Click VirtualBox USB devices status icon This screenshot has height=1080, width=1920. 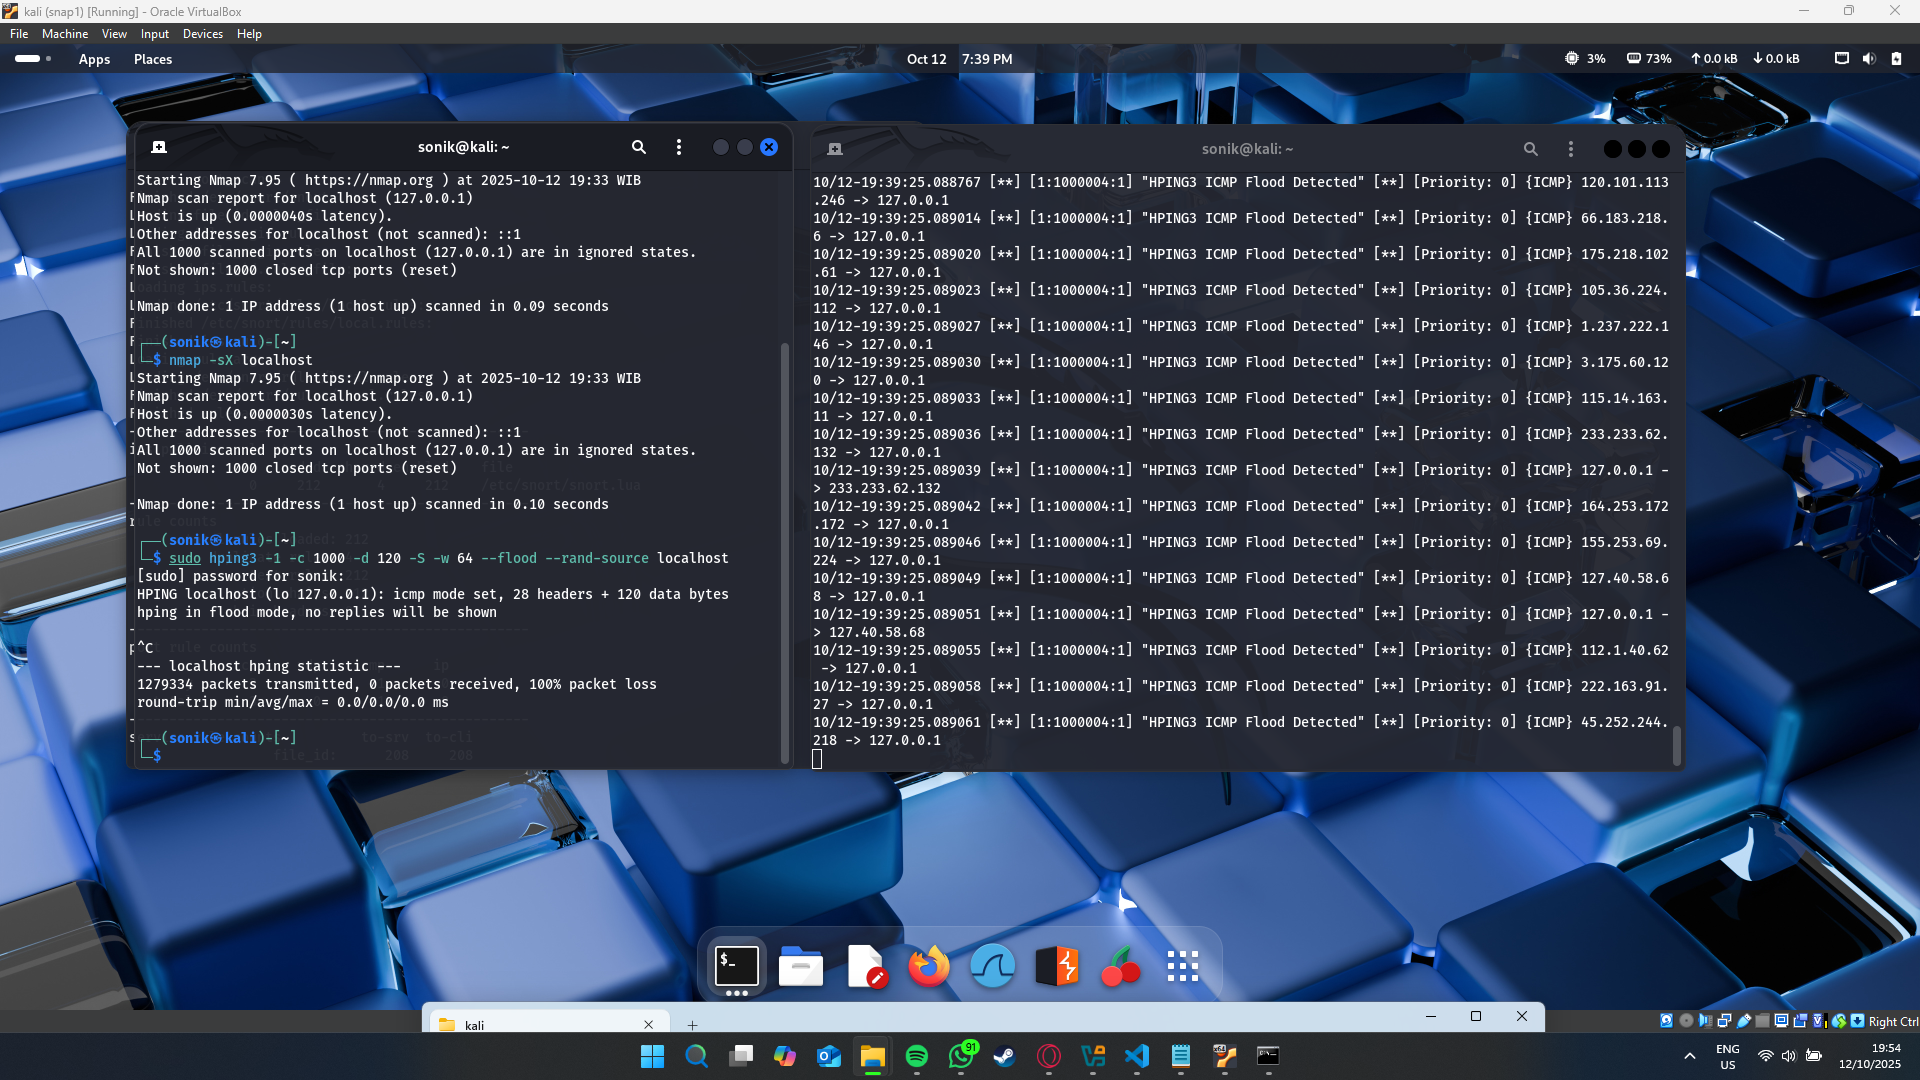coord(1744,1021)
